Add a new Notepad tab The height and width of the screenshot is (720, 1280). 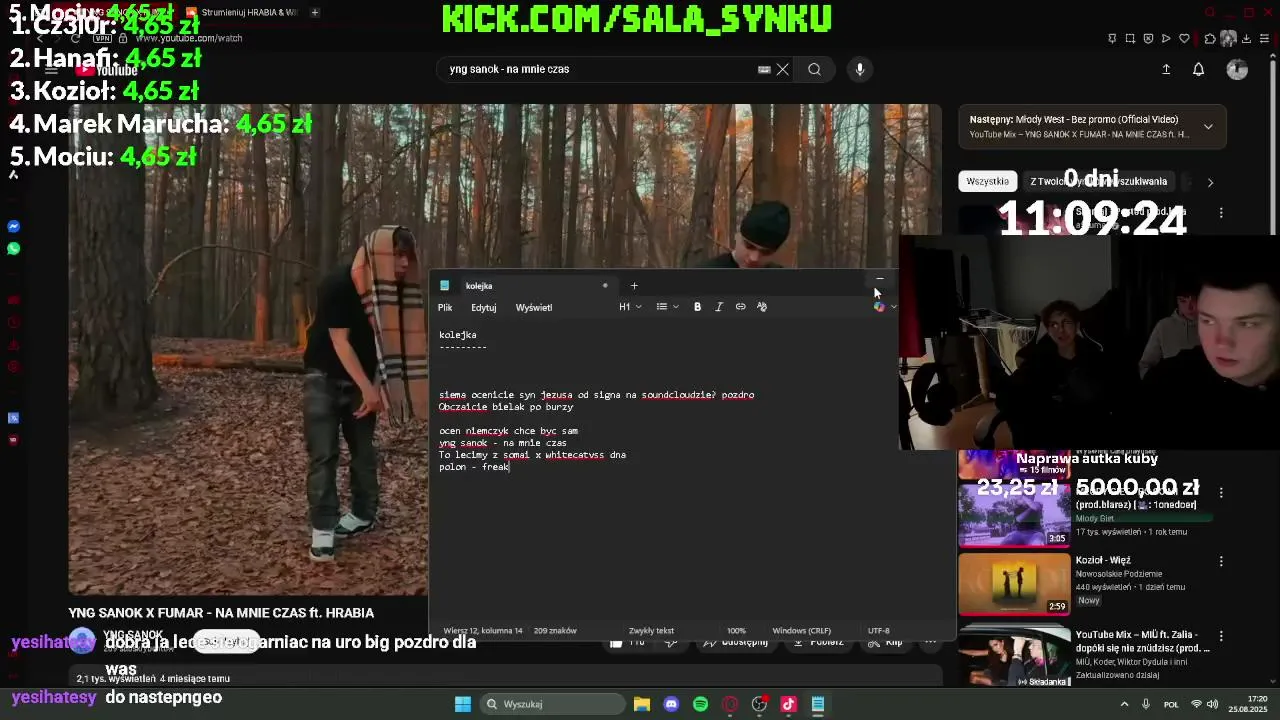[634, 286]
